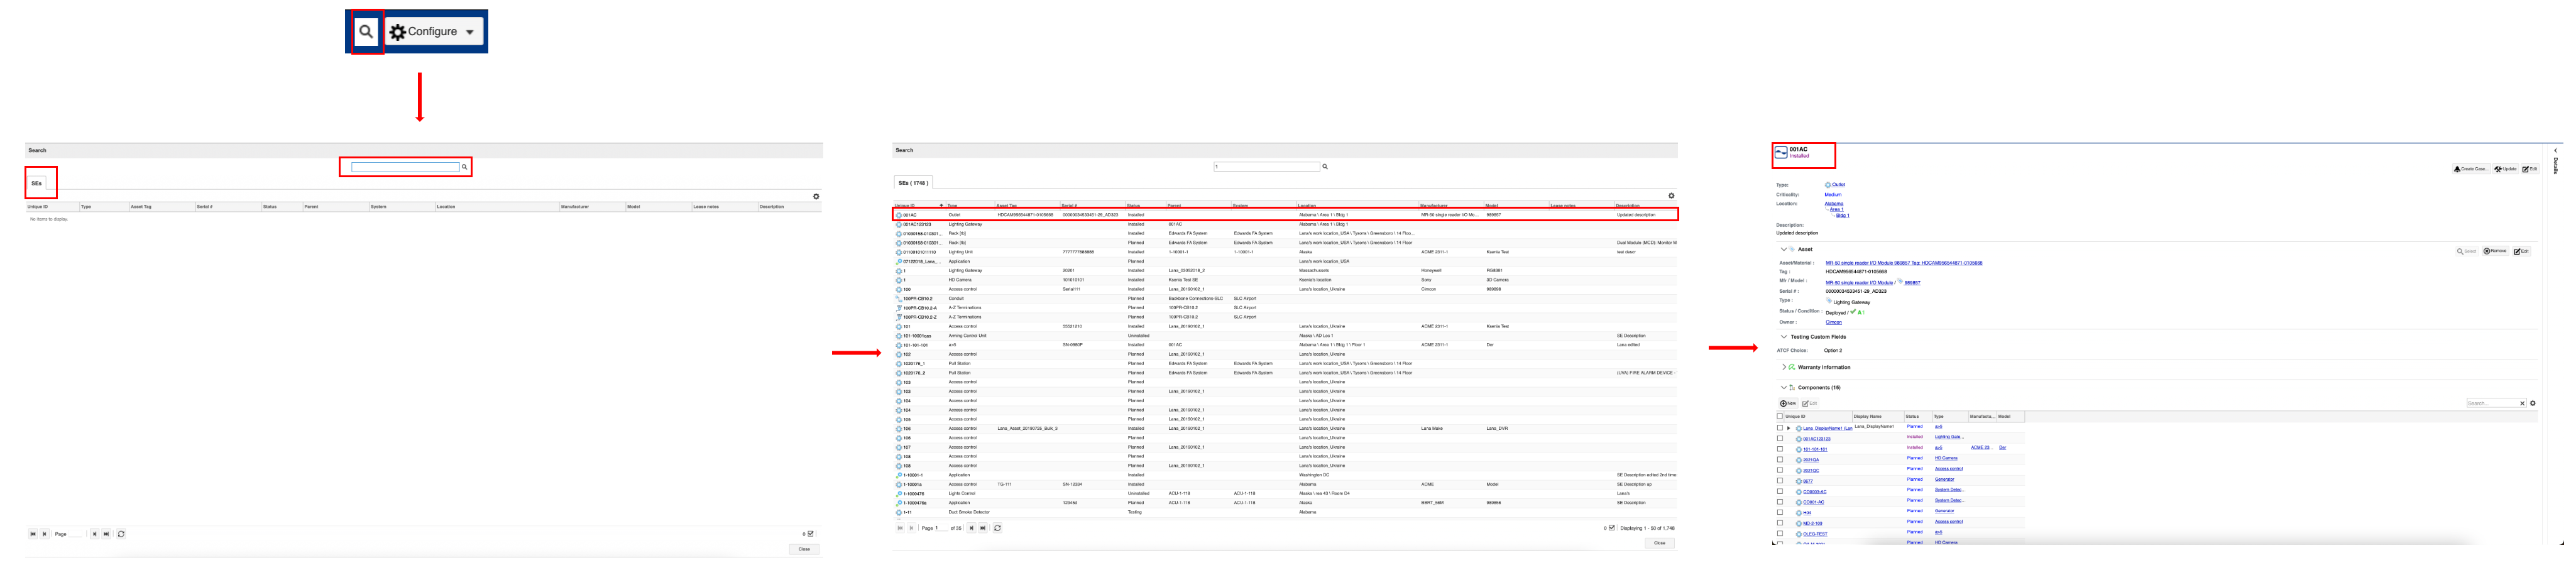This screenshot has height=570, width=2576.
Task: Open the Outlet type link
Action: [x=1838, y=185]
